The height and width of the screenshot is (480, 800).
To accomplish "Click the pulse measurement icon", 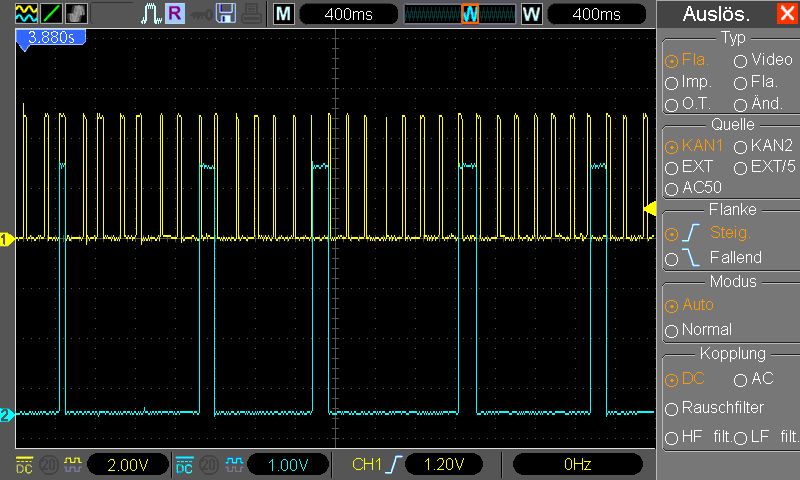I will (150, 14).
